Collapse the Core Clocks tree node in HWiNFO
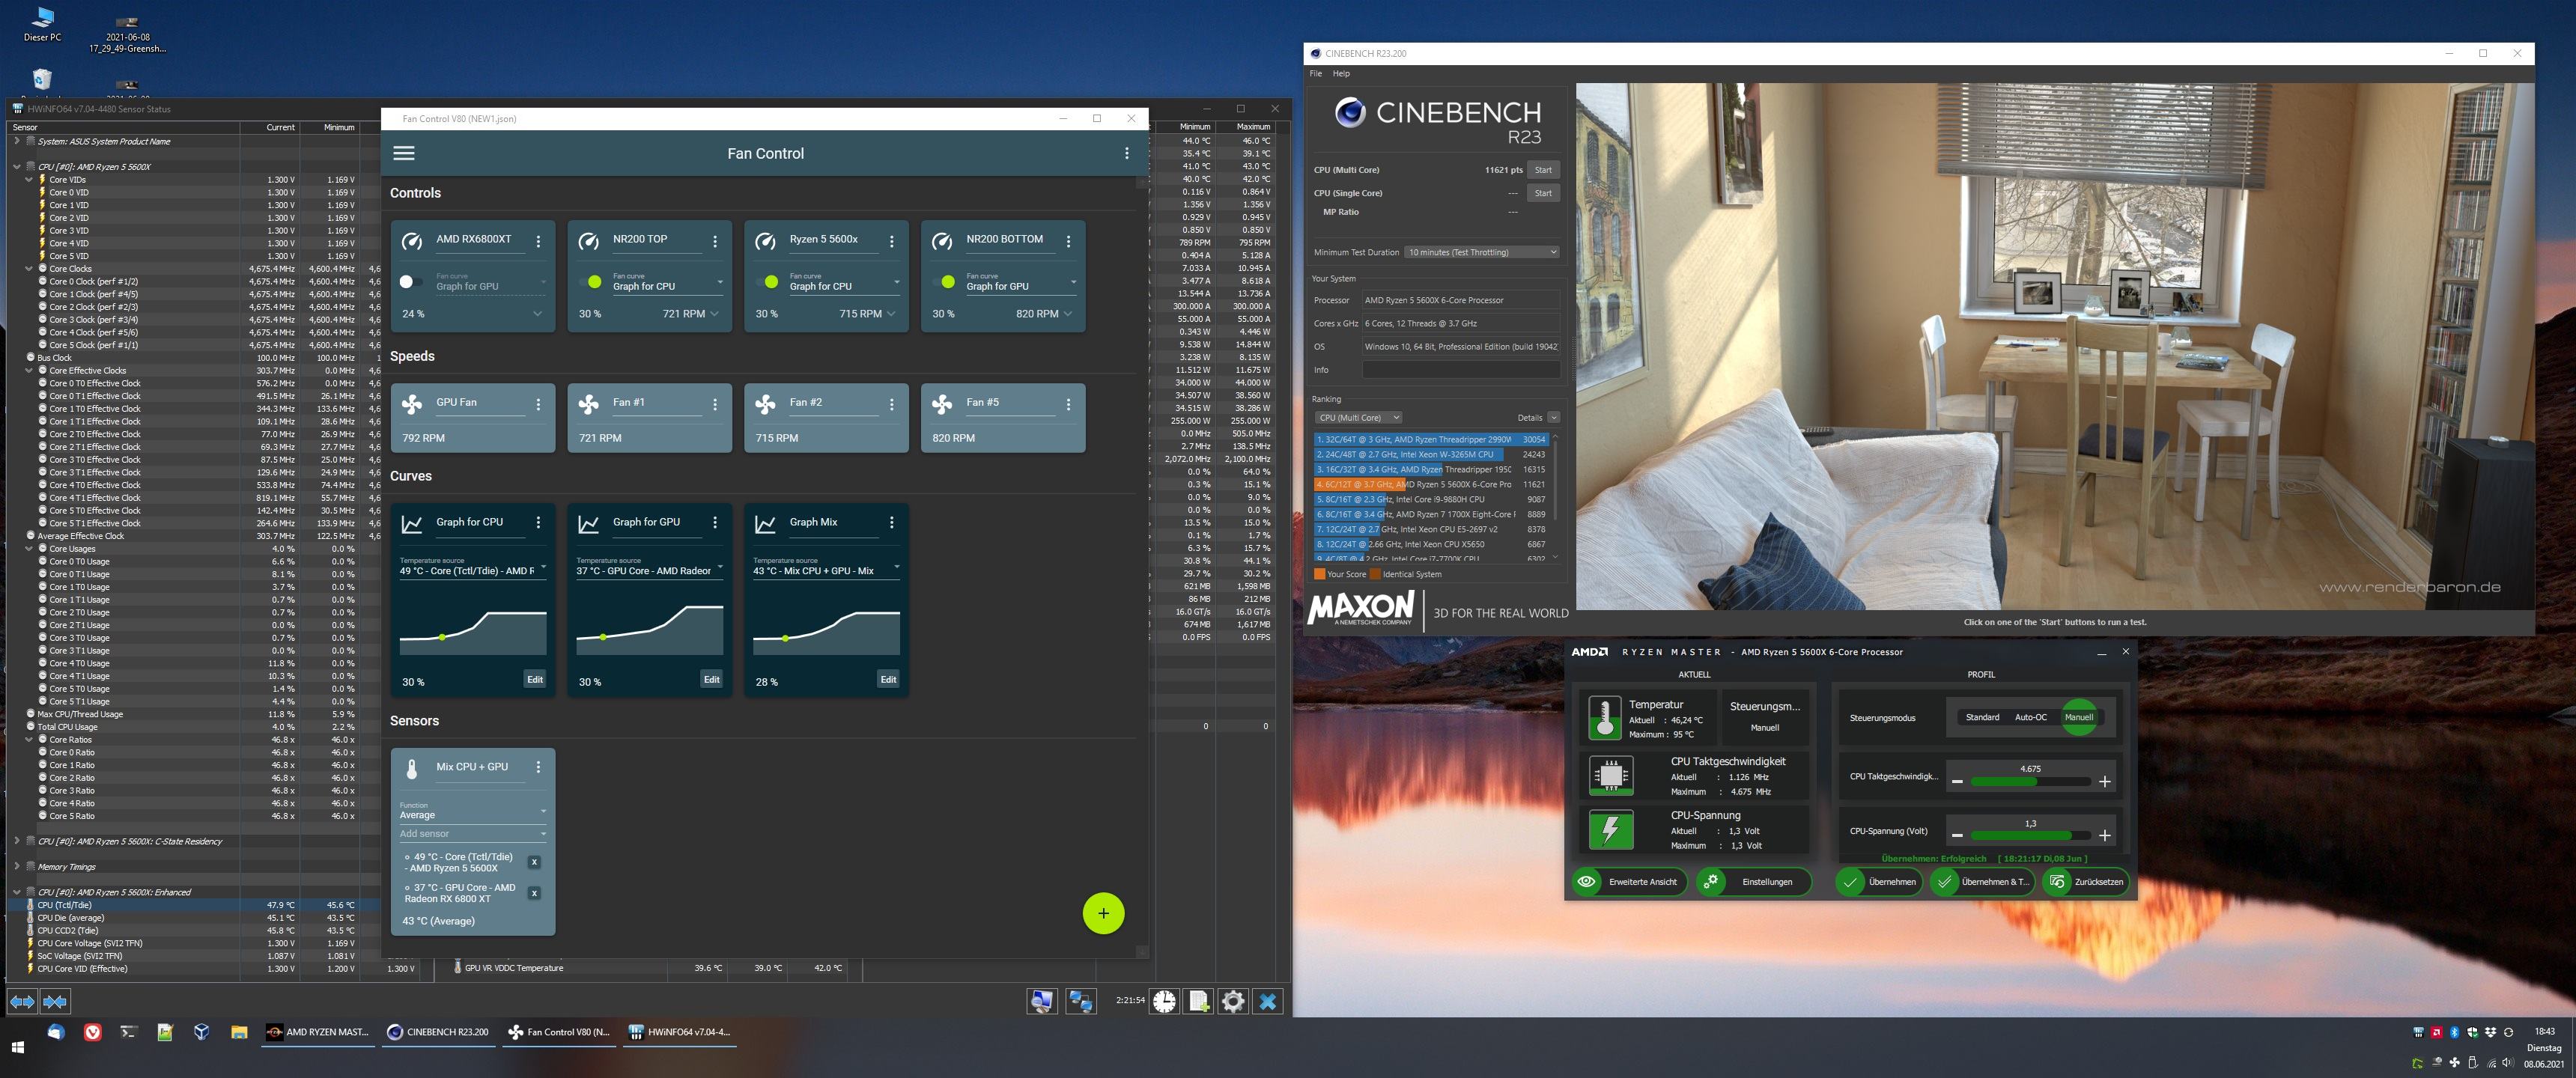Image resolution: width=2576 pixels, height=1078 pixels. (x=29, y=269)
